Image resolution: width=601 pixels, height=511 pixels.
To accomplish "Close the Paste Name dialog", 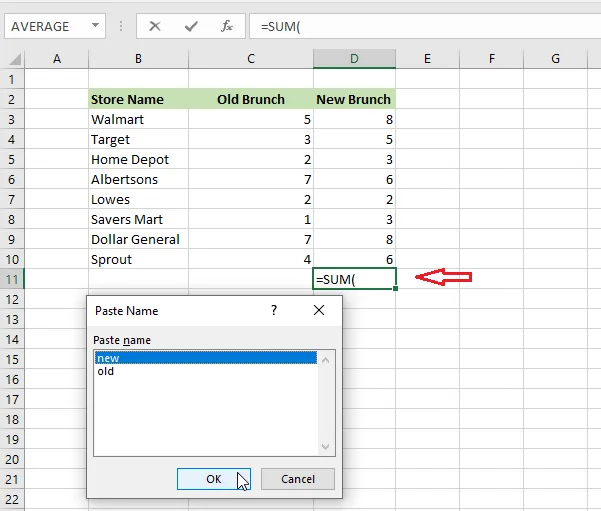I will (319, 310).
